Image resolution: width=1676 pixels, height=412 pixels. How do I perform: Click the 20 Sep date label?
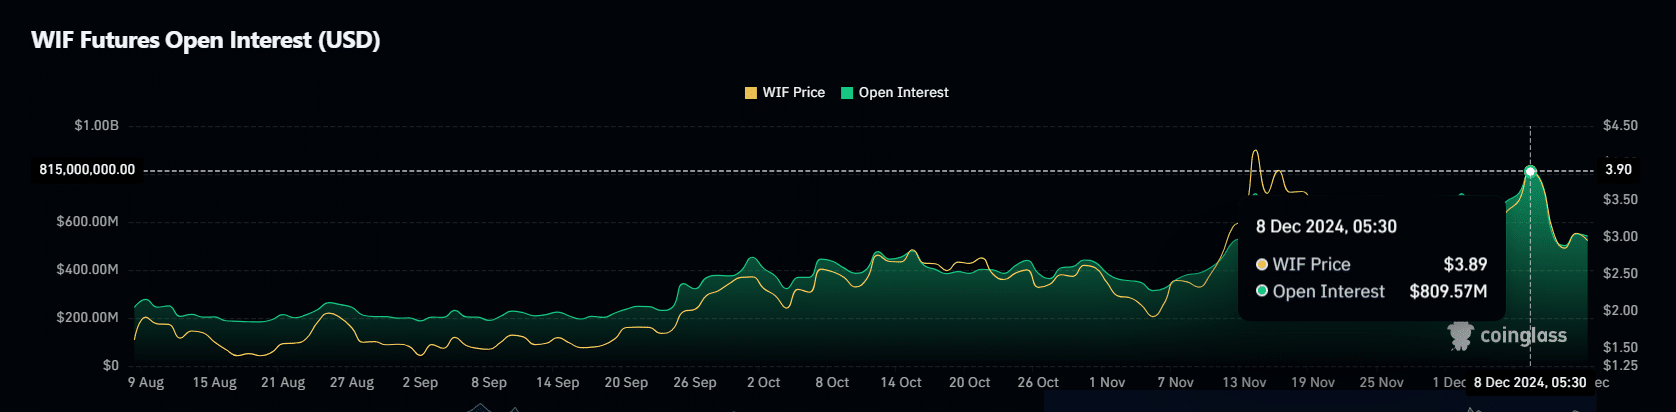pos(626,382)
